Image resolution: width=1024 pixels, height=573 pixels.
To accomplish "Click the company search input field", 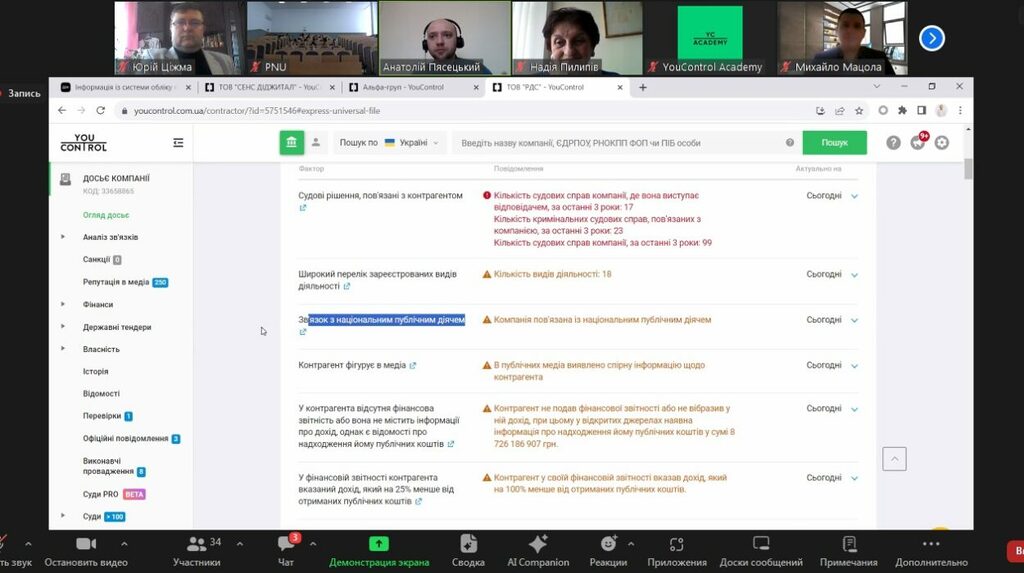I will pos(620,143).
